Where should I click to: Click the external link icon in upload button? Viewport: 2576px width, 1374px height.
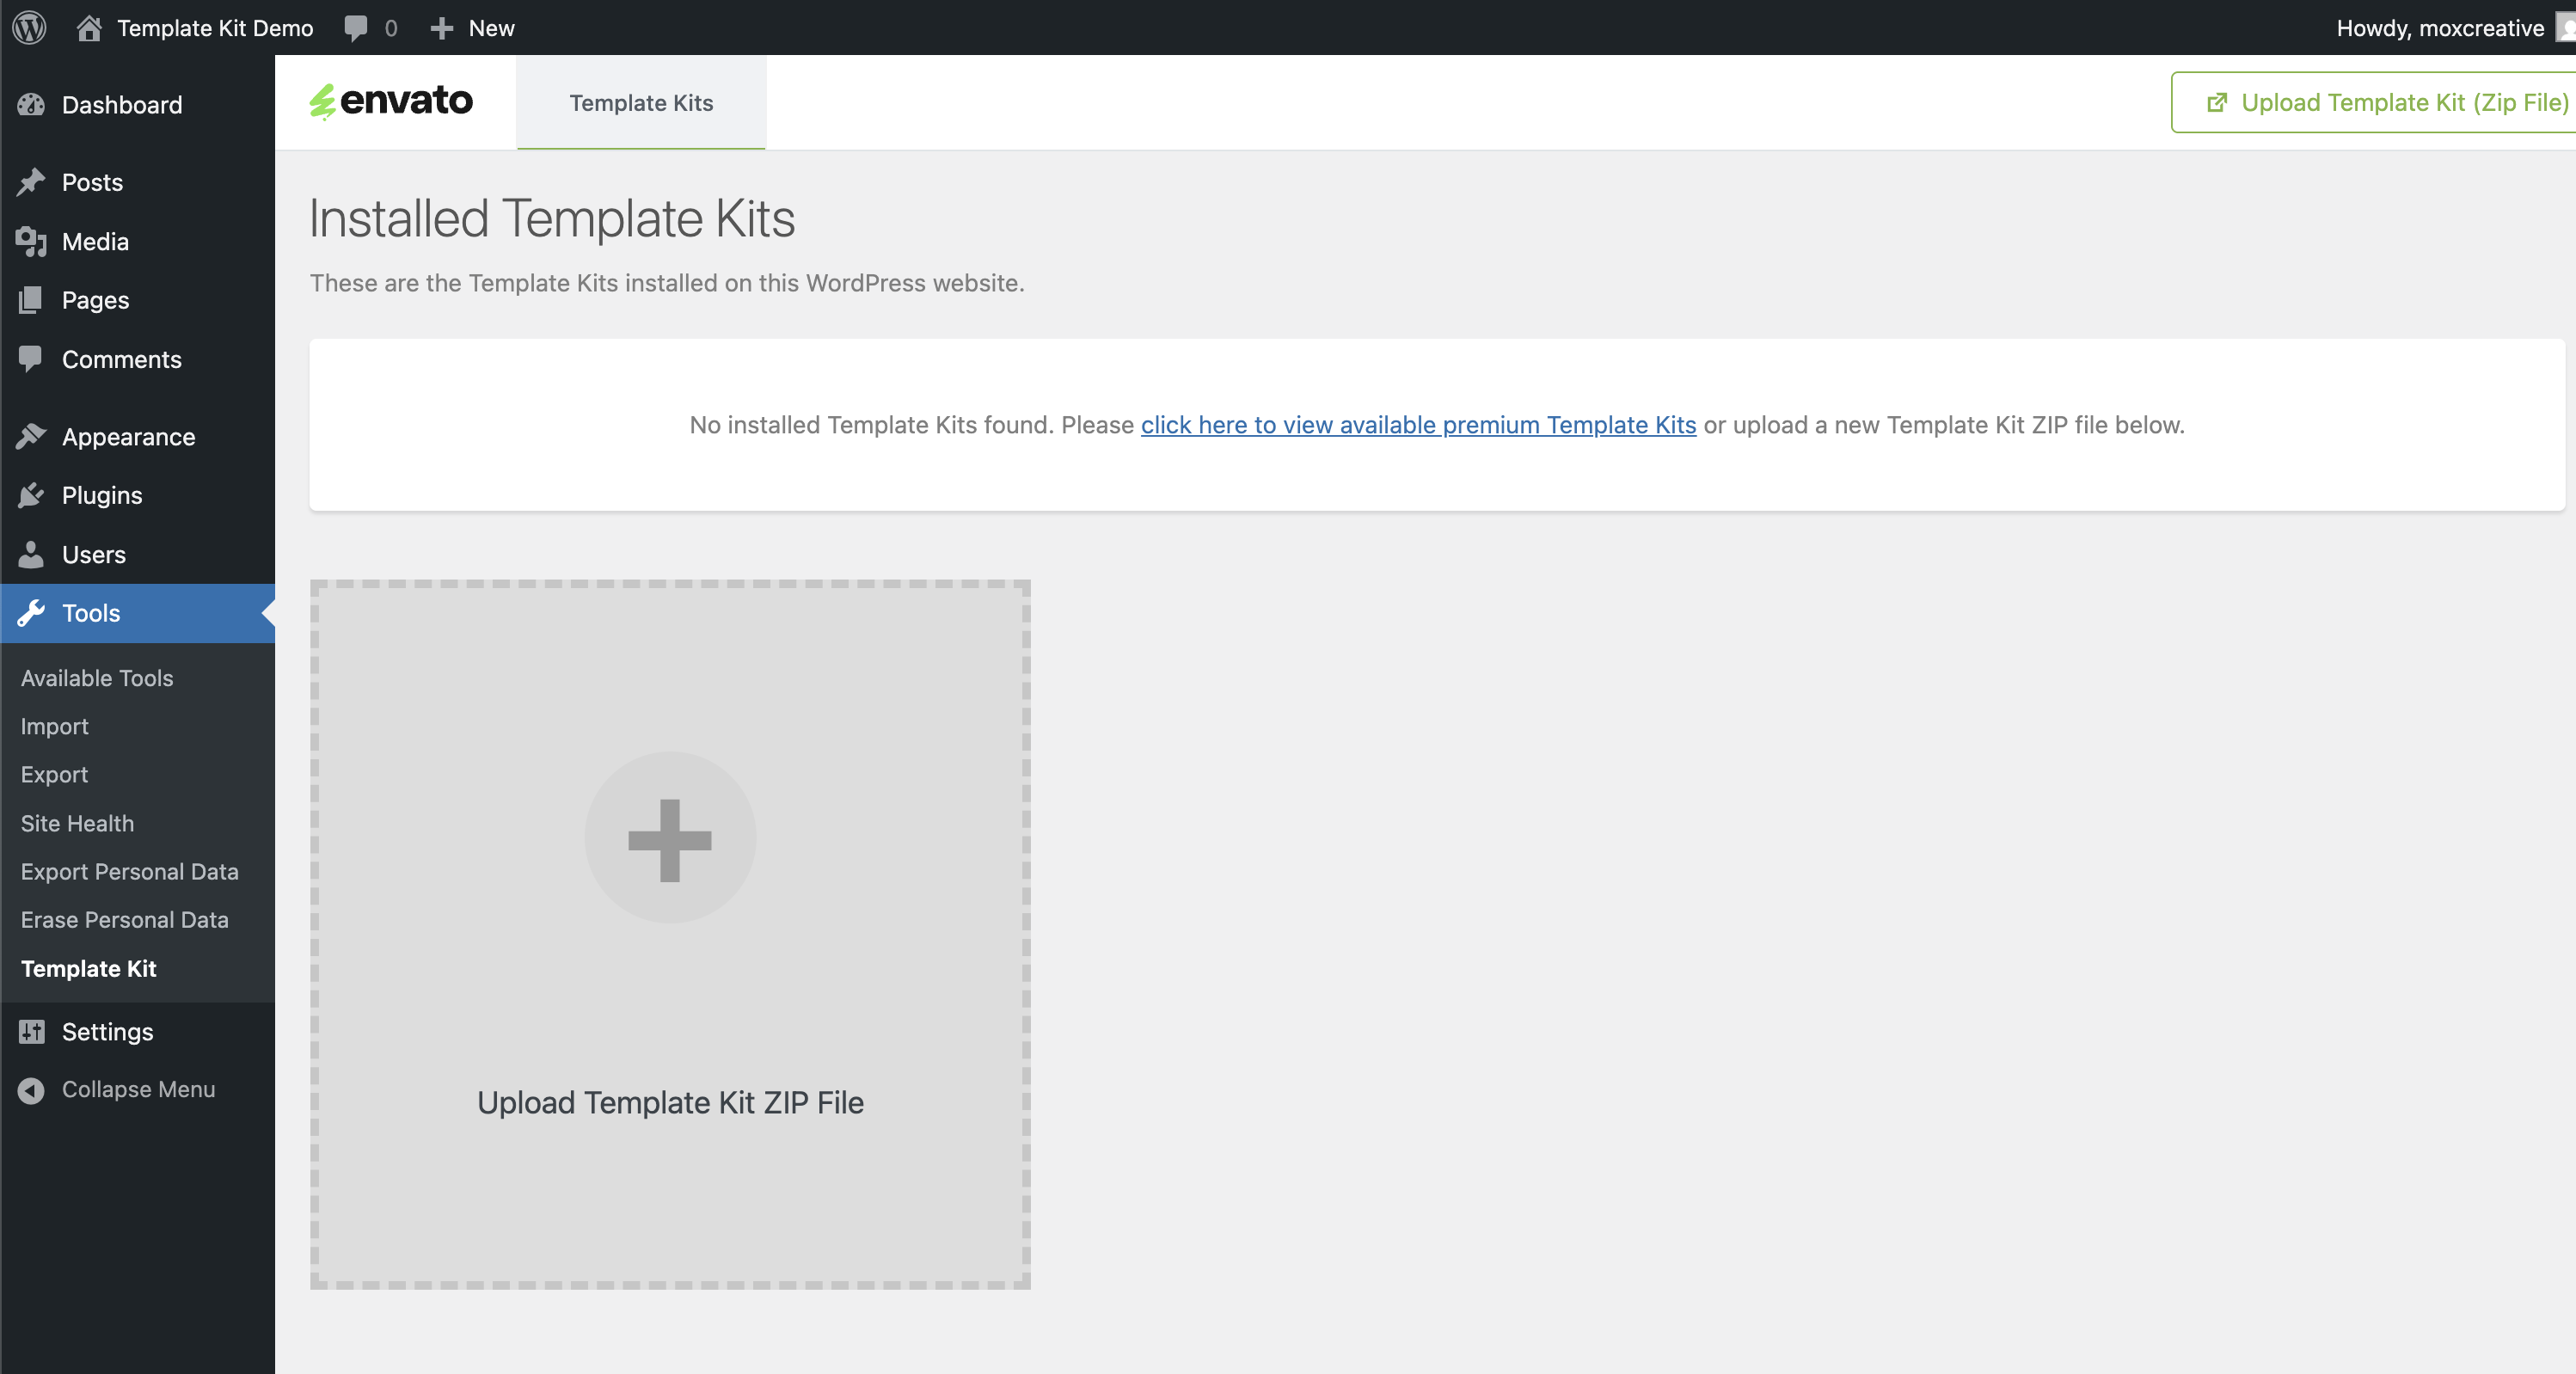click(2217, 102)
